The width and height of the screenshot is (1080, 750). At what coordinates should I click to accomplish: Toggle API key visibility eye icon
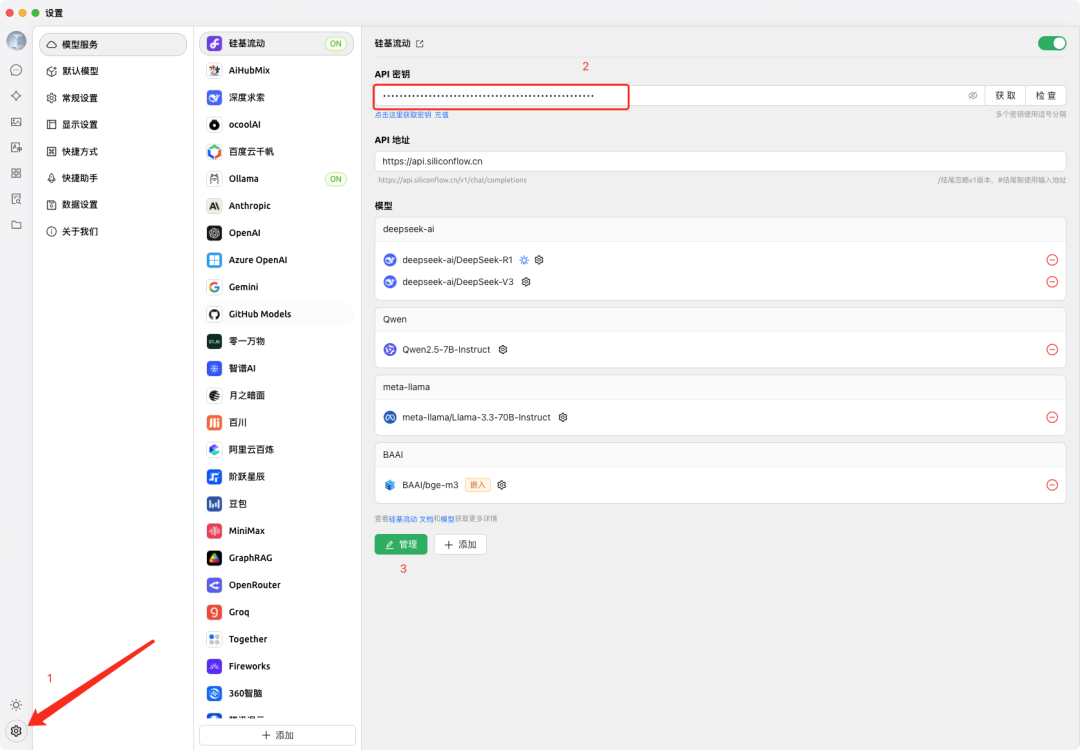(x=973, y=96)
